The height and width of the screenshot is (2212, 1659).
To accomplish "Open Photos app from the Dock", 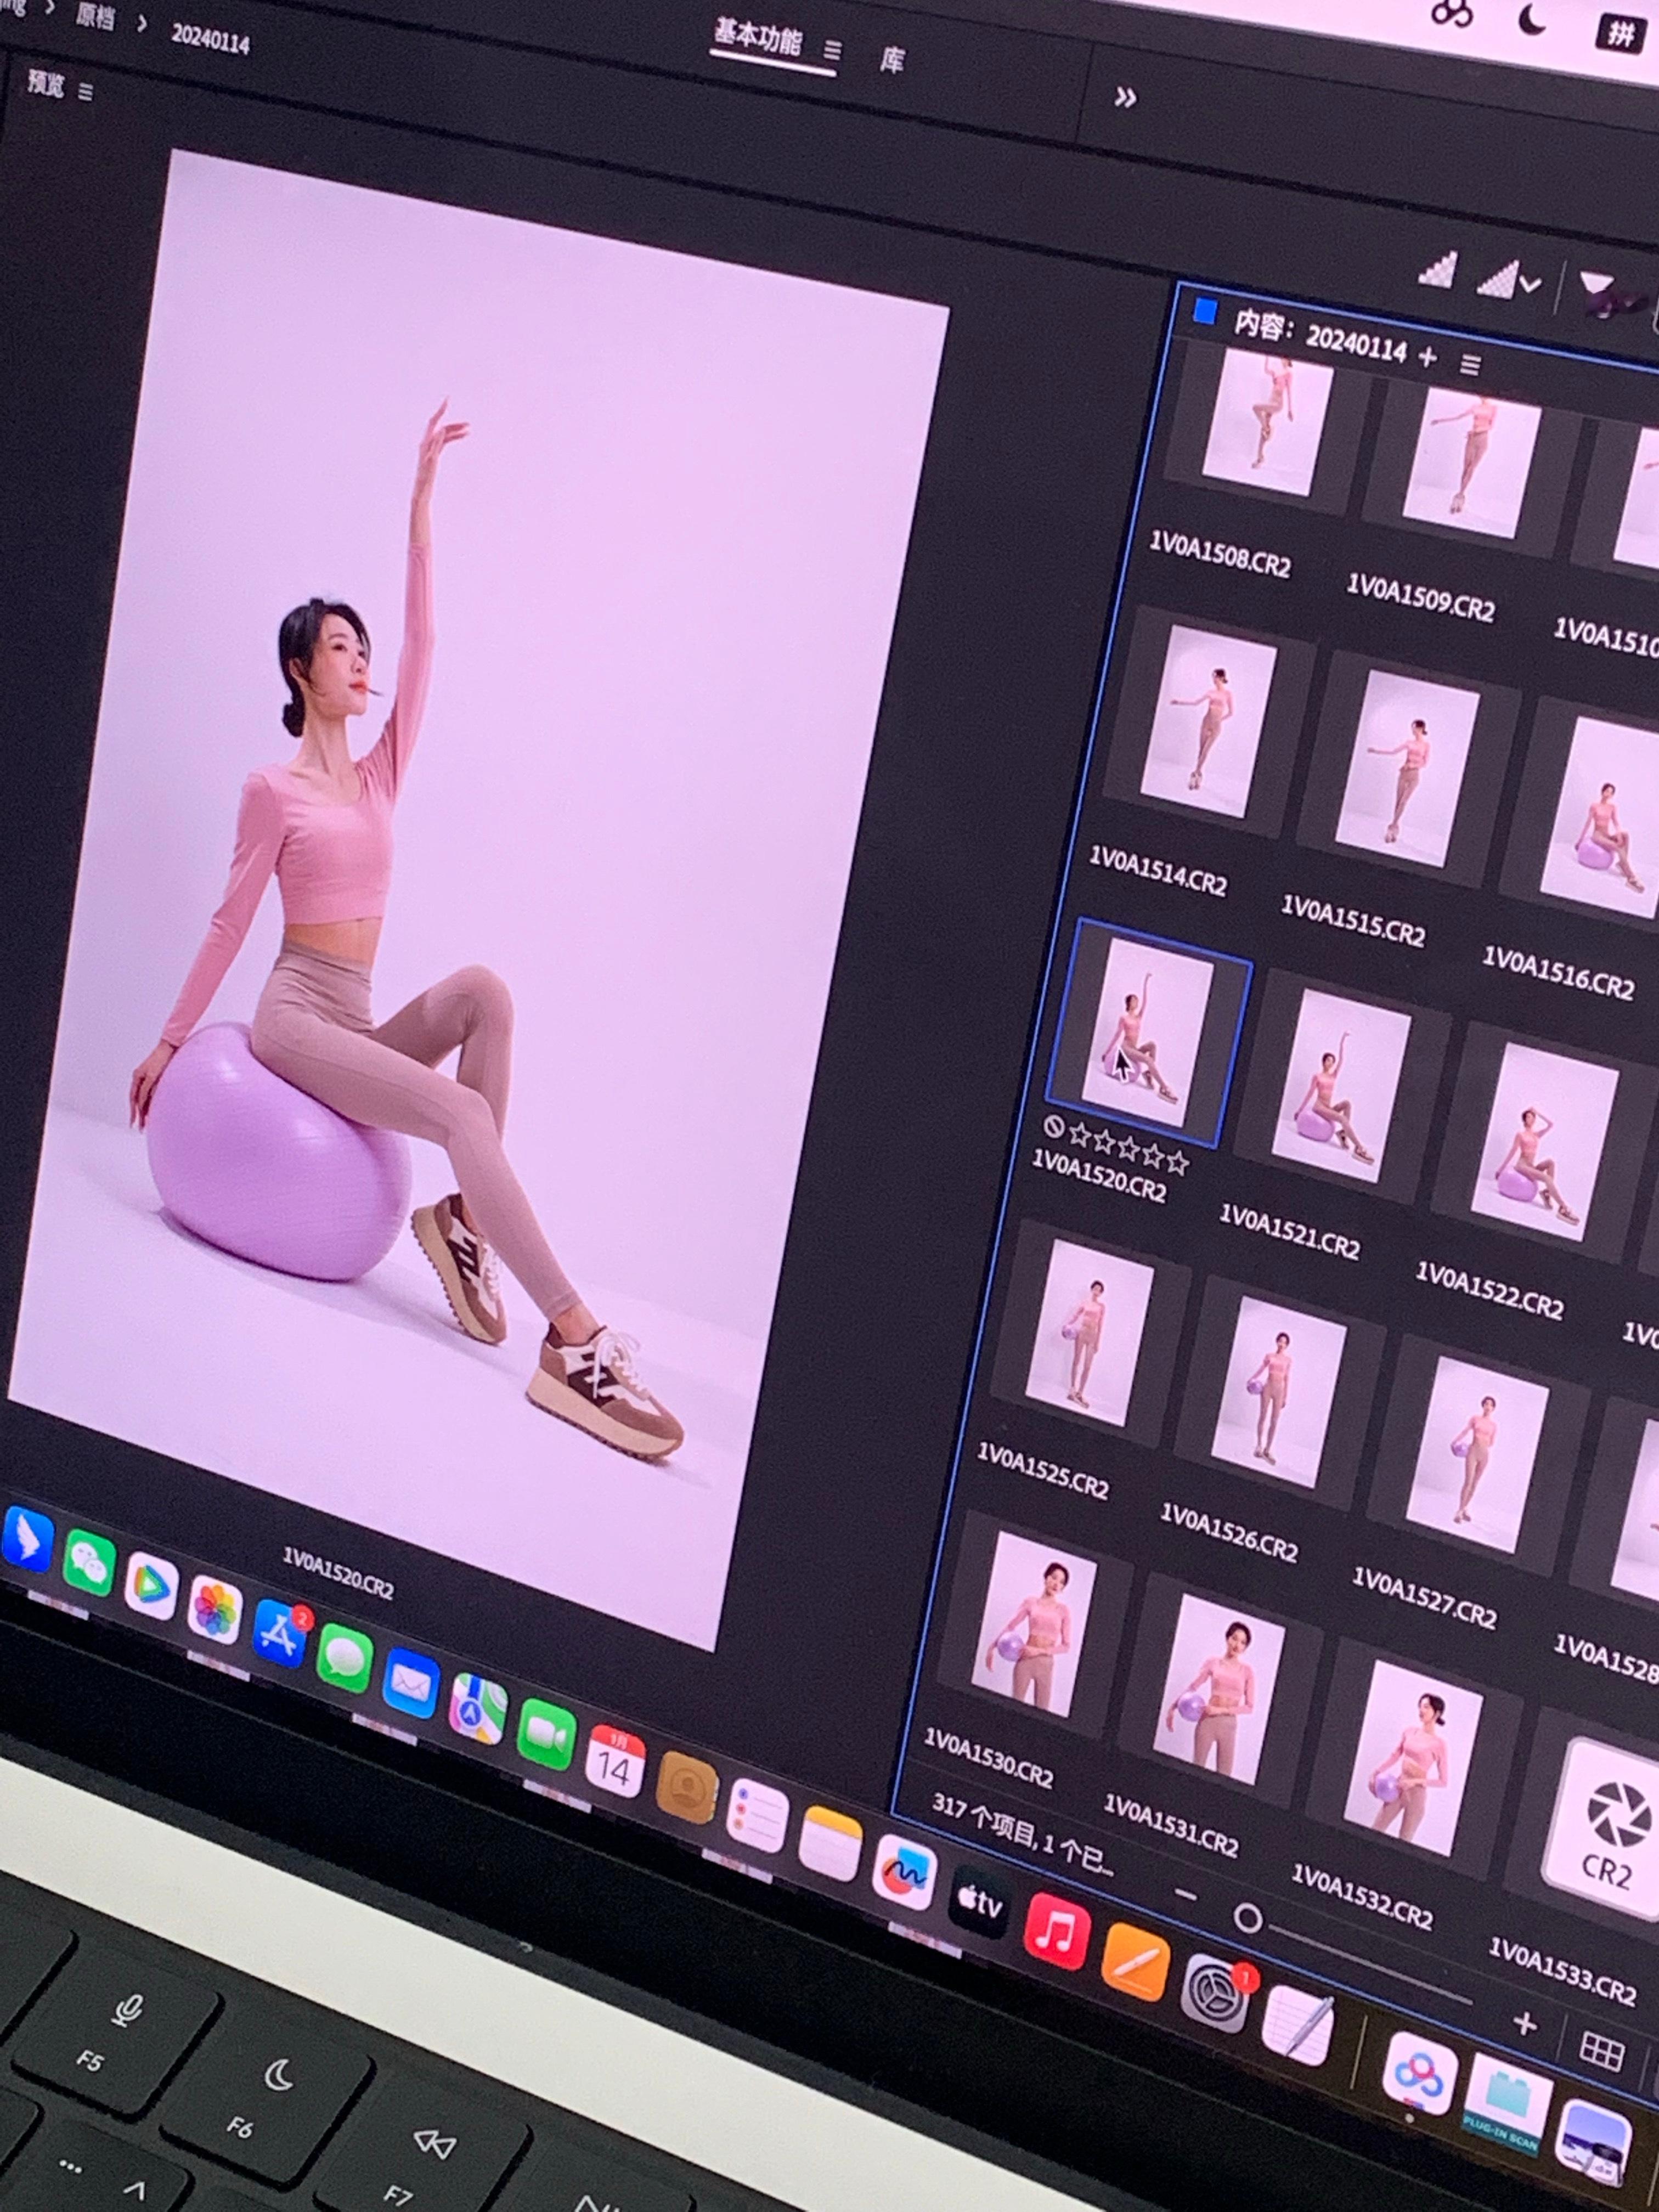I will (215, 1609).
